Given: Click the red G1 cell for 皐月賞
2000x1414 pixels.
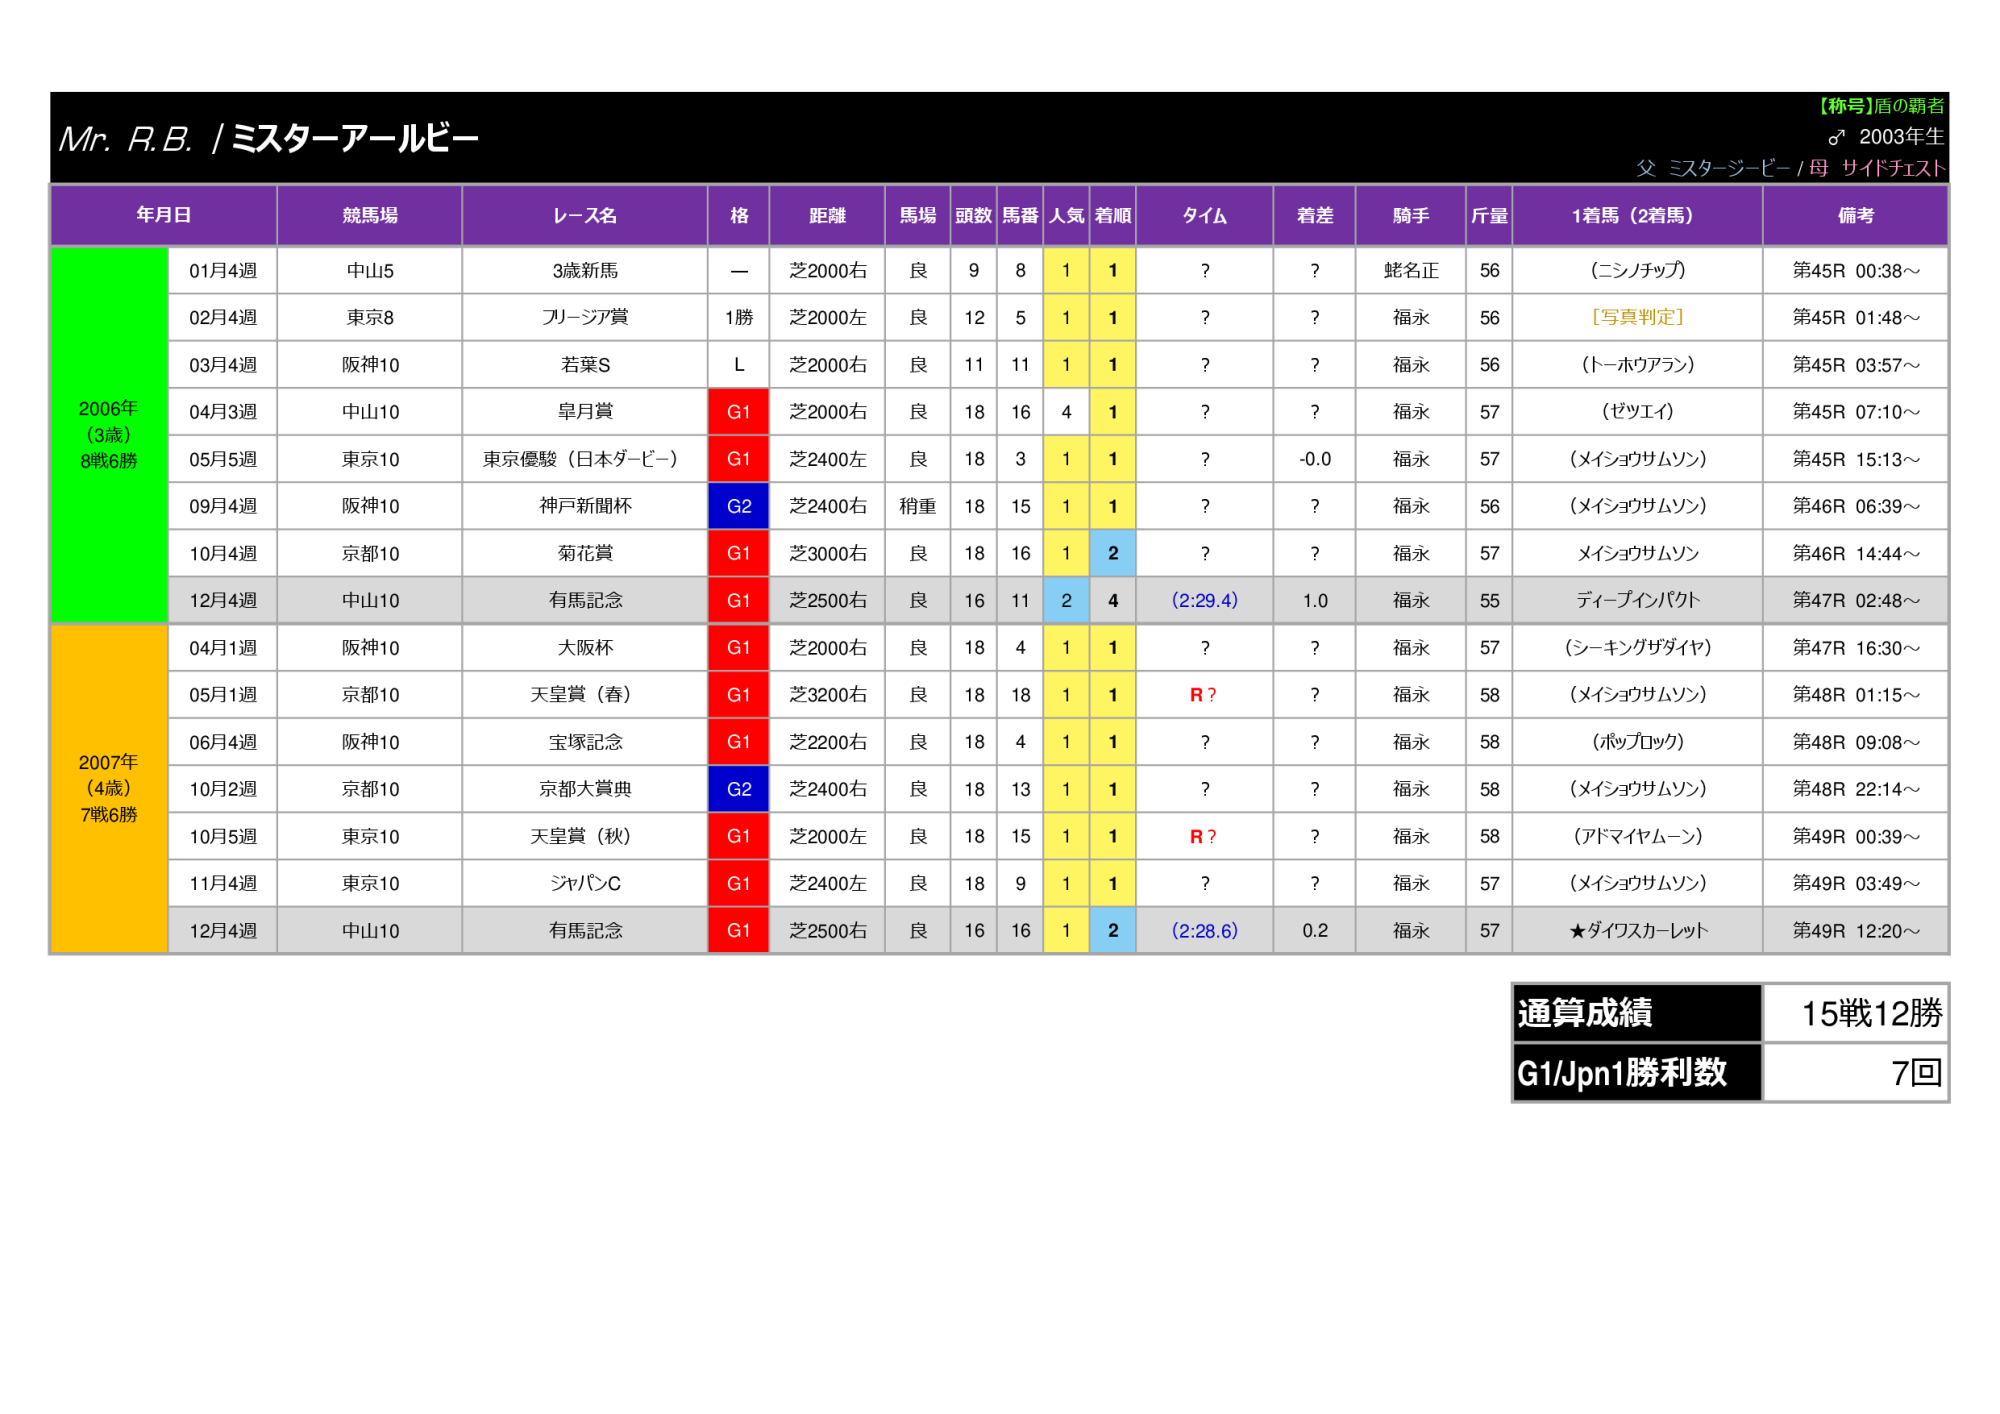Looking at the screenshot, I should [738, 412].
